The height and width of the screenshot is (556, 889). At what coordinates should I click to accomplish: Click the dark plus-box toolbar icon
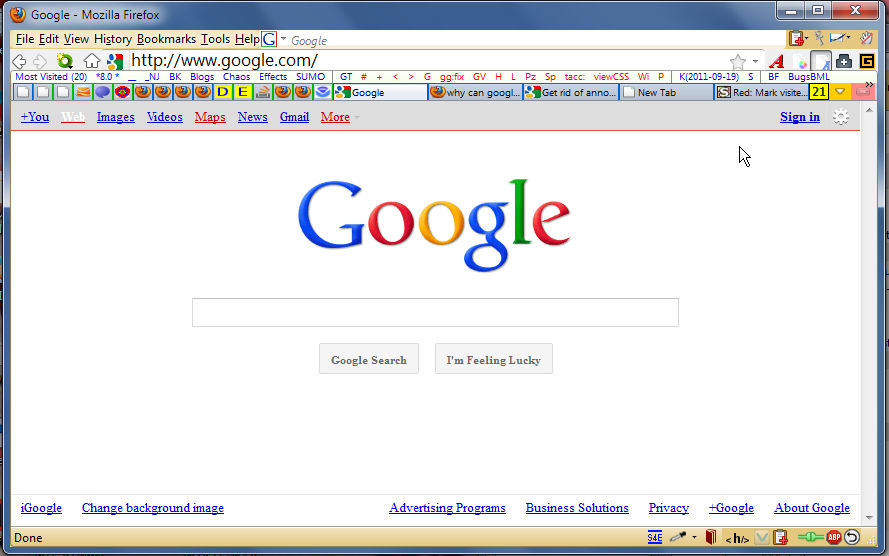[844, 61]
